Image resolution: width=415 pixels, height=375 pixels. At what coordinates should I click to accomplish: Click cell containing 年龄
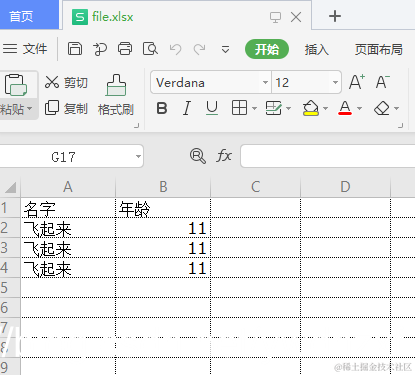tap(163, 208)
